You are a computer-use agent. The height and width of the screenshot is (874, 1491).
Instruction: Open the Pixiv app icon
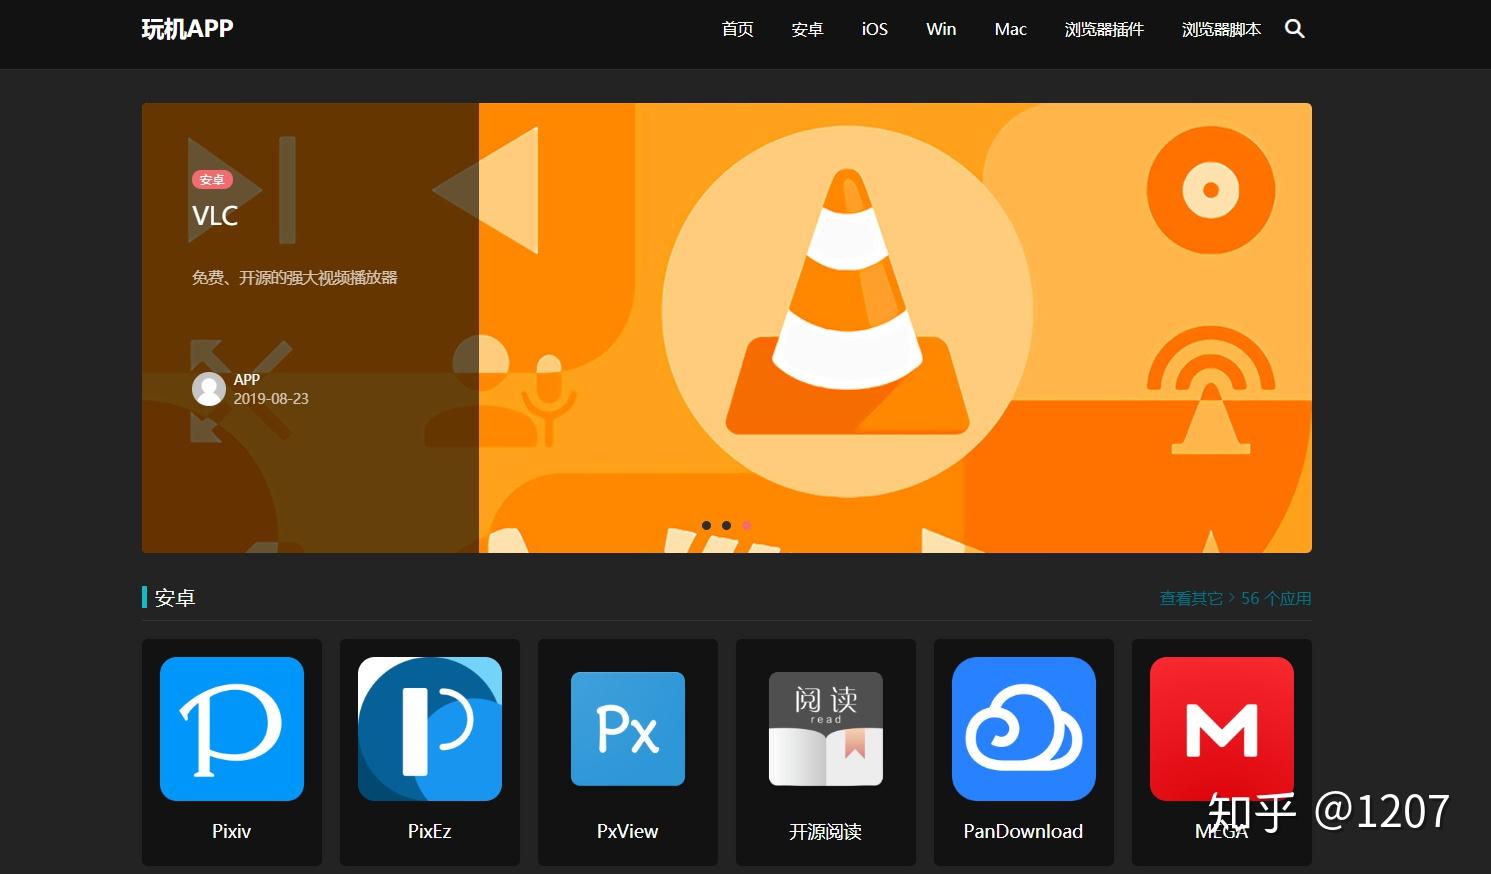coord(232,729)
